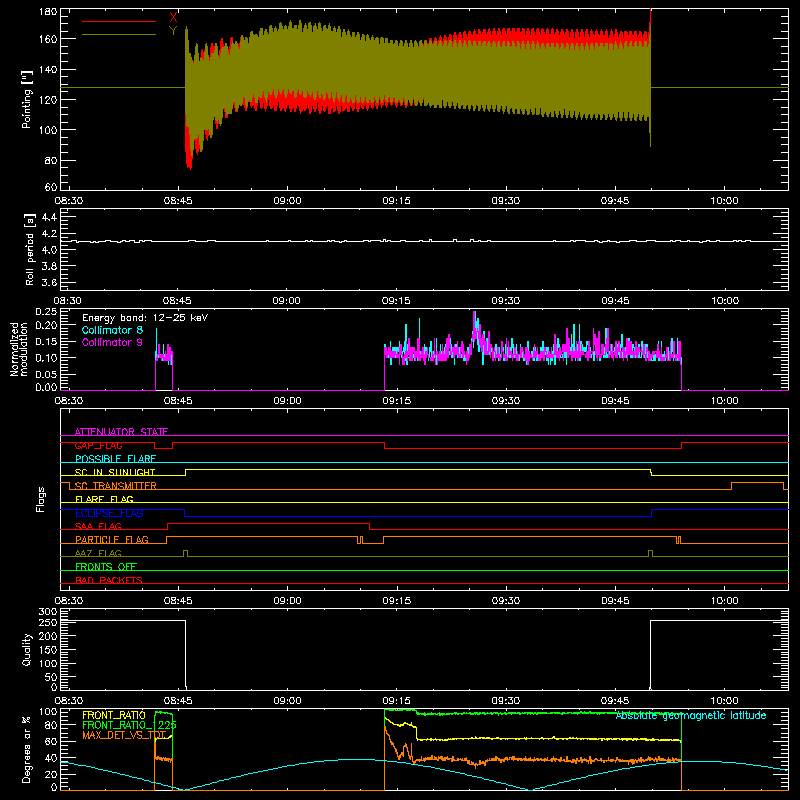This screenshot has height=800, width=800.
Task: Click the green FRONT_RATIO_1225 legend entry
Action: coord(130,725)
